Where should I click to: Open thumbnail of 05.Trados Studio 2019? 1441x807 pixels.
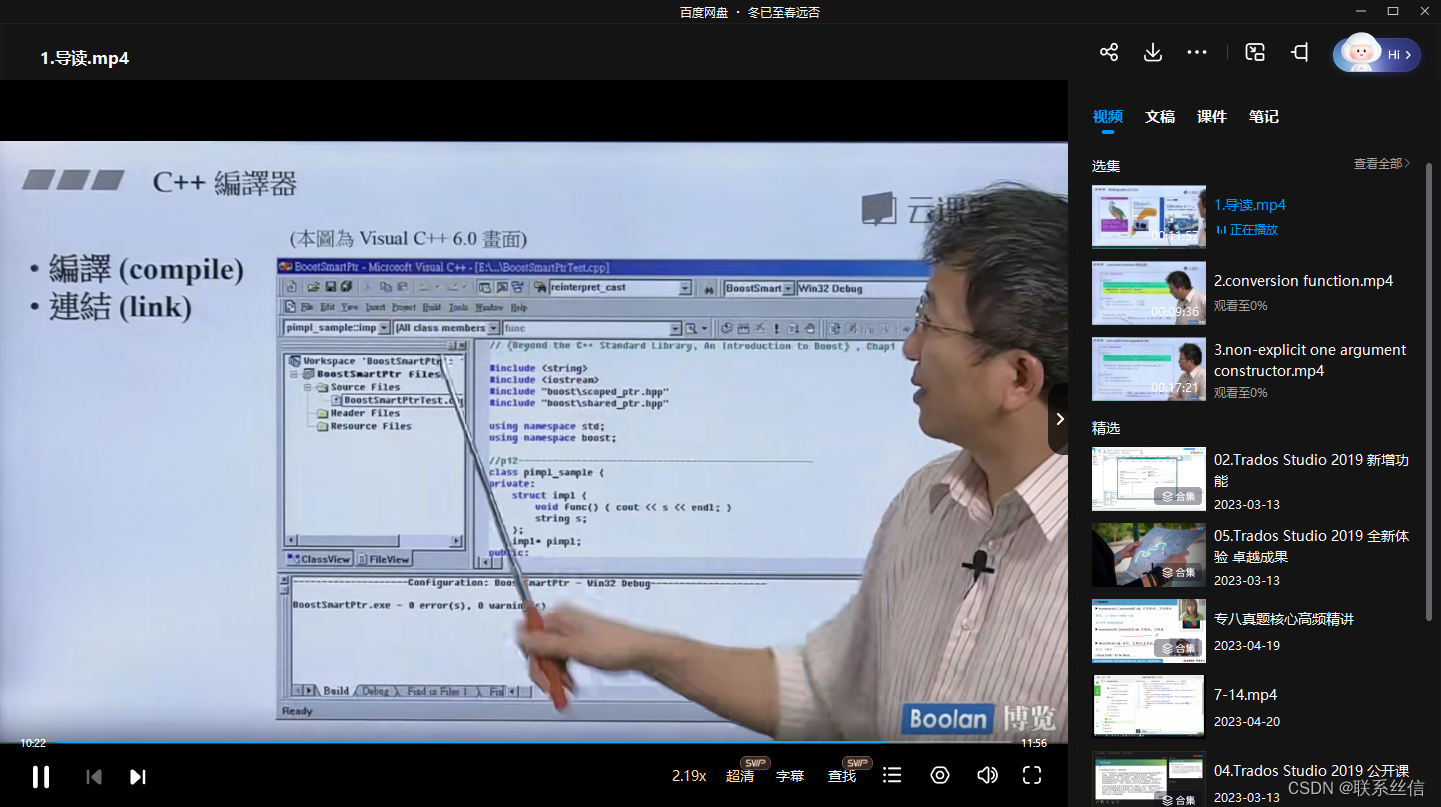[x=1149, y=555]
